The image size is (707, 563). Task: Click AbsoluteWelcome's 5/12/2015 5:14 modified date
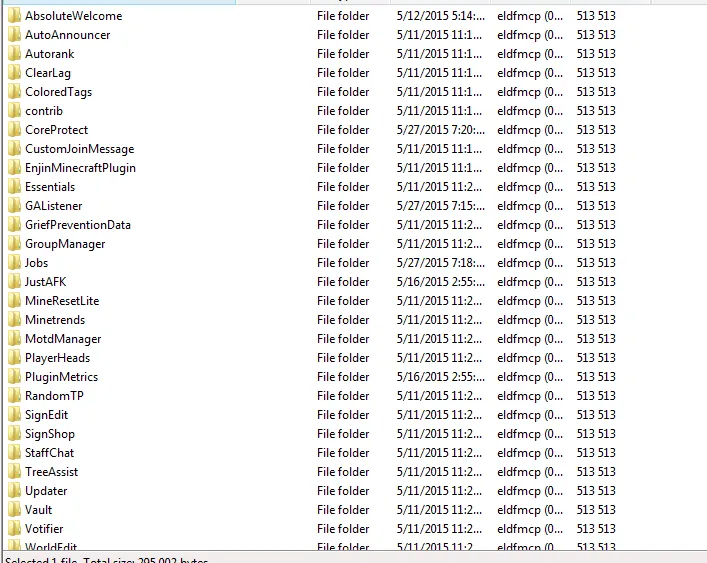441,16
